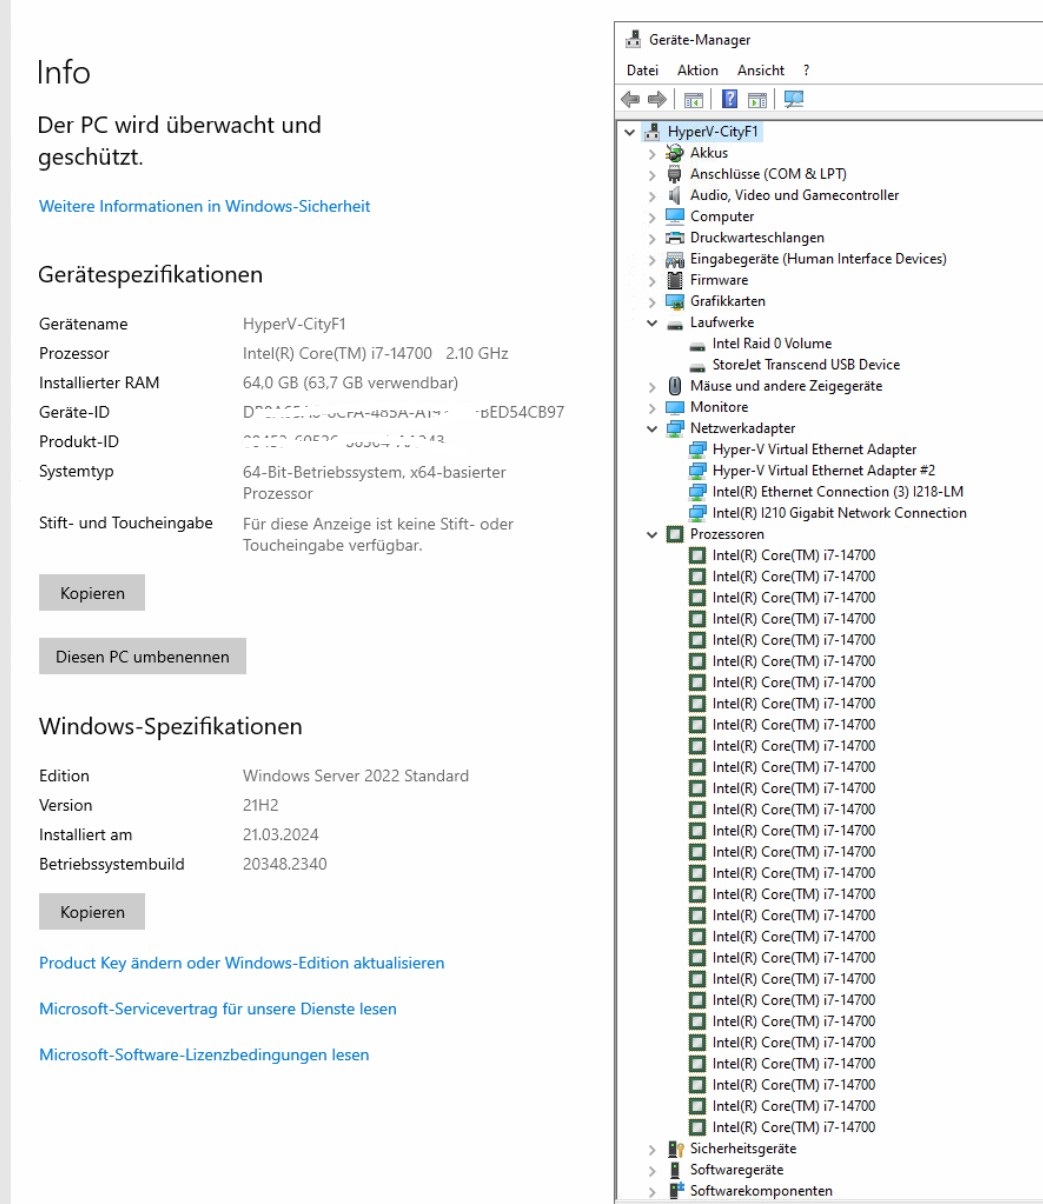1043x1204 pixels.
Task: Open Microsoft-Software-Lizenzbedingungen lesen link
Action: tap(204, 1055)
